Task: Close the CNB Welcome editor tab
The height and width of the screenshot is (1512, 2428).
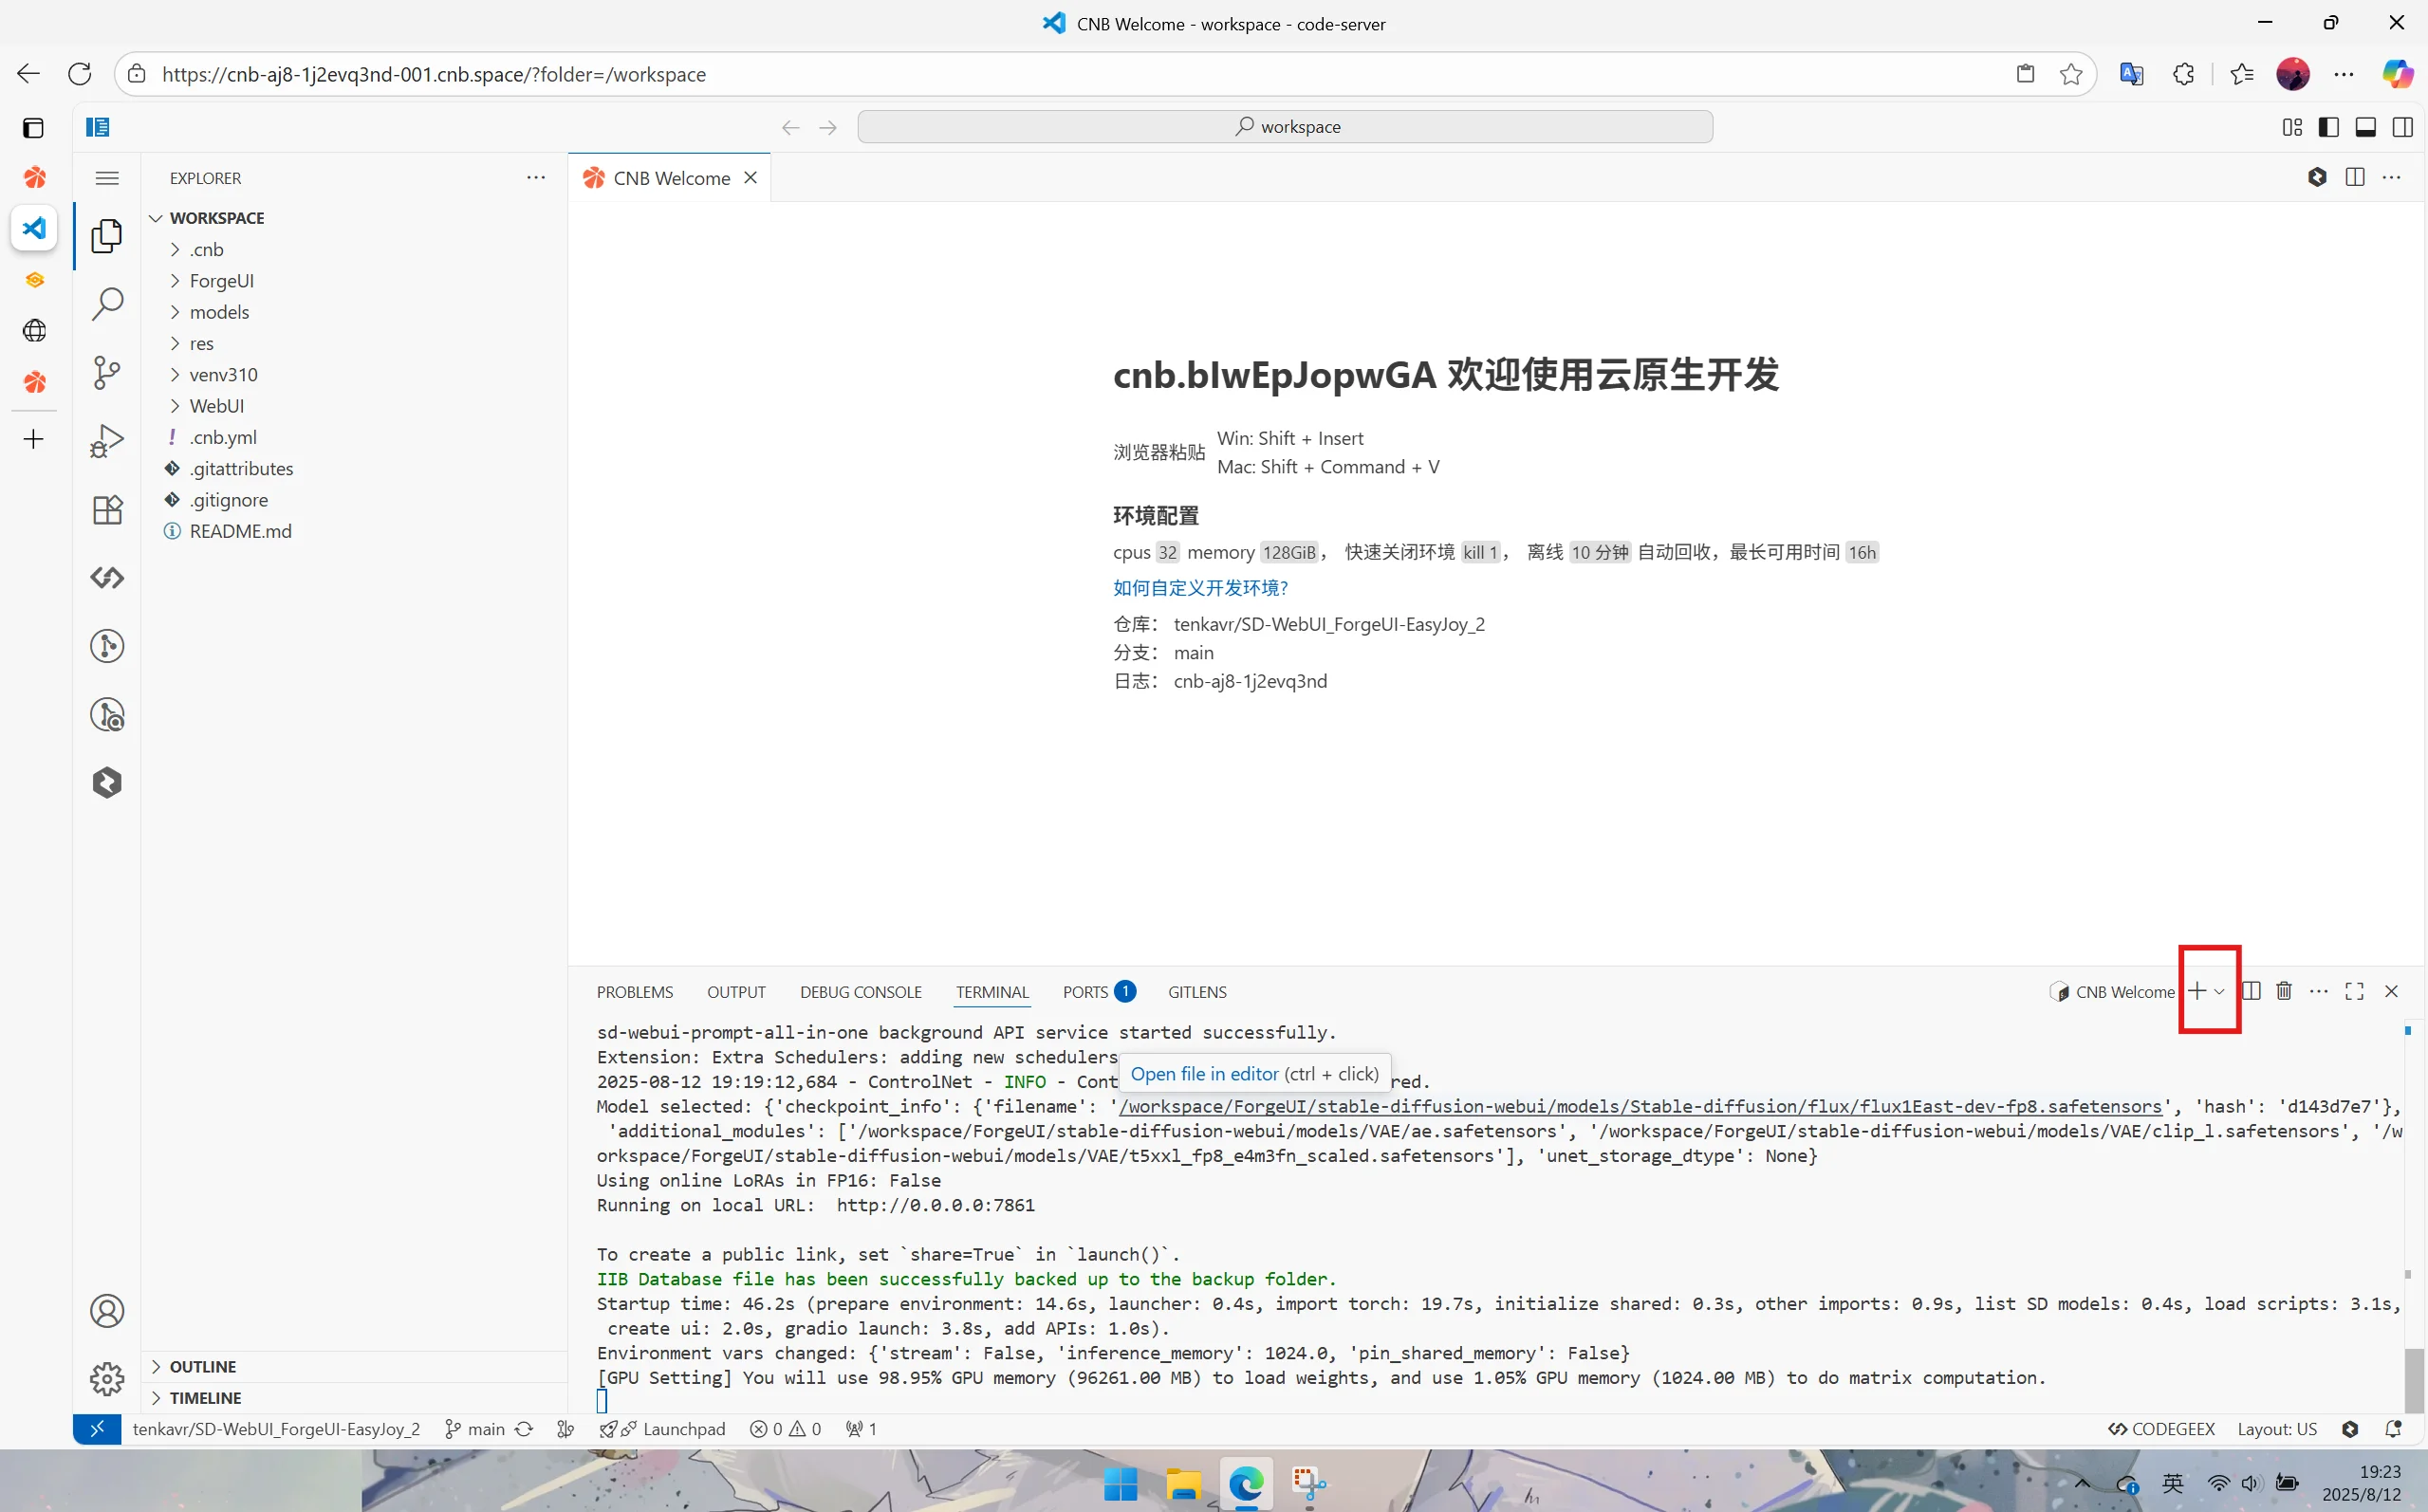Action: pos(750,178)
